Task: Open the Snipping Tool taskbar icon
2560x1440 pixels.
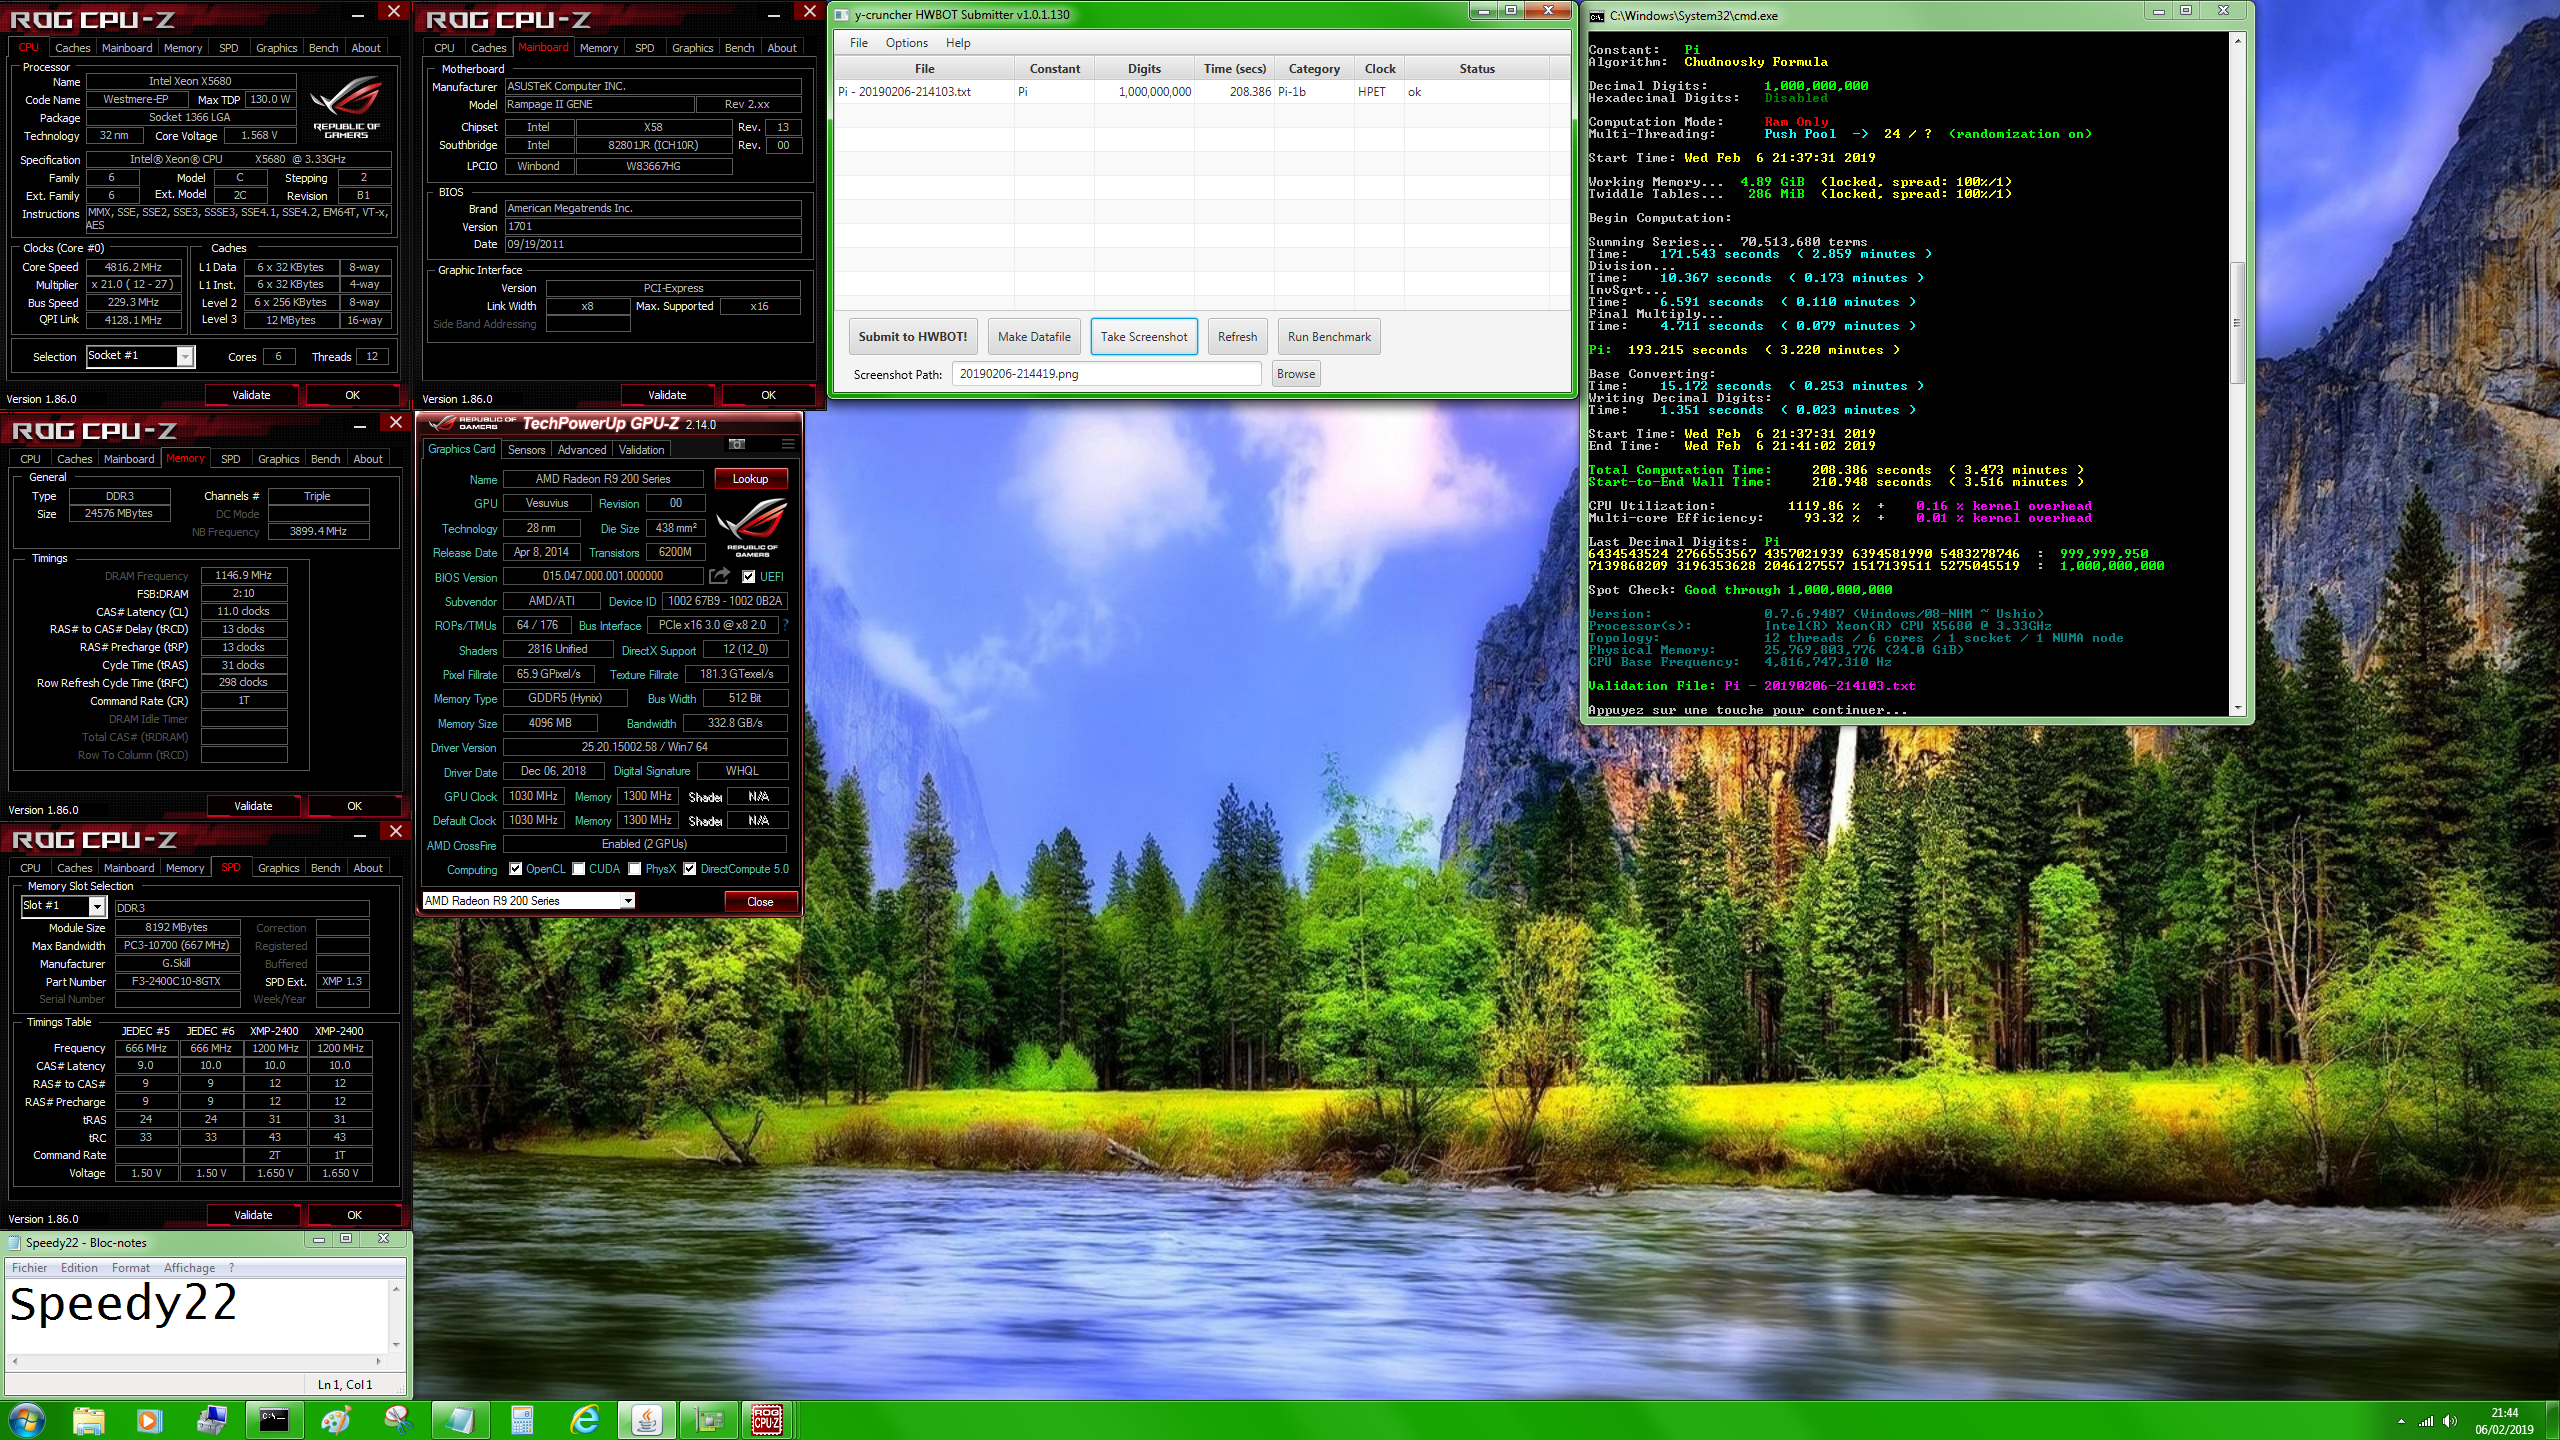Action: tap(398, 1420)
